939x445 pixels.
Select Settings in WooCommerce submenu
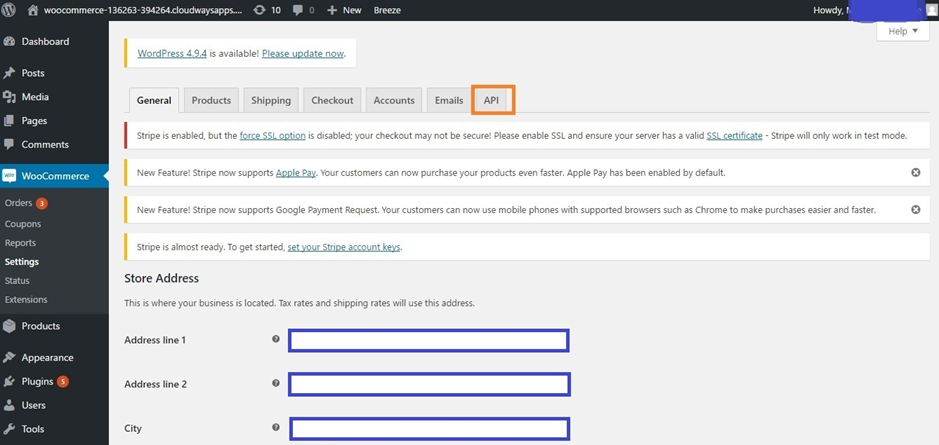22,262
